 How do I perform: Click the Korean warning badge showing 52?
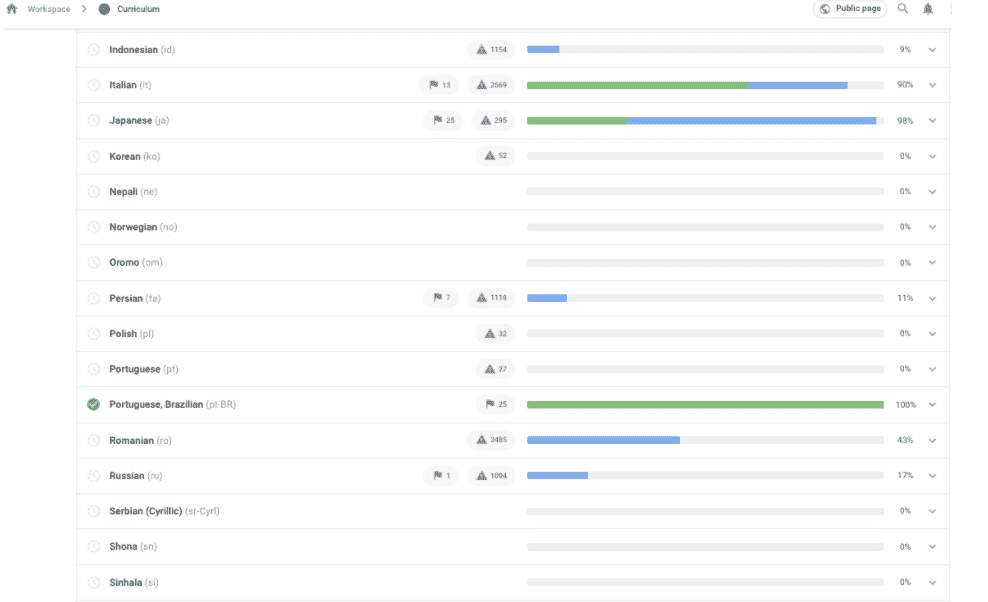point(495,156)
